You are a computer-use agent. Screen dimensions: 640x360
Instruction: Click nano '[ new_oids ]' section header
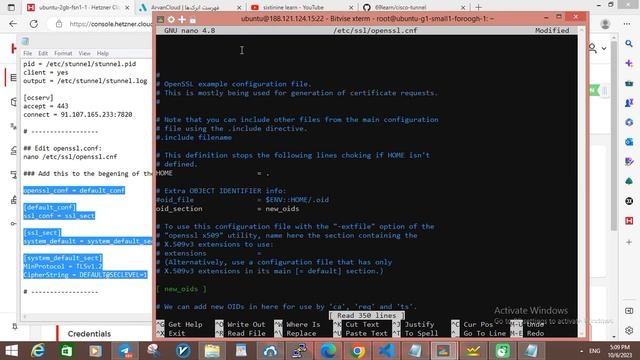point(181,289)
